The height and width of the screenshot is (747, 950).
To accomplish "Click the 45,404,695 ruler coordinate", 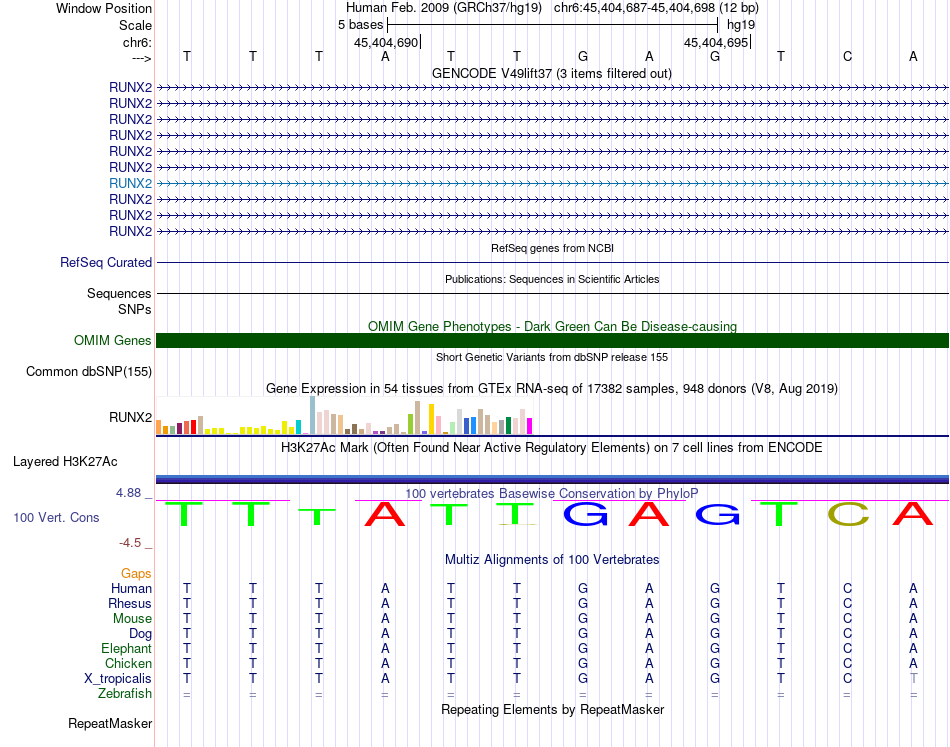I will pos(716,42).
